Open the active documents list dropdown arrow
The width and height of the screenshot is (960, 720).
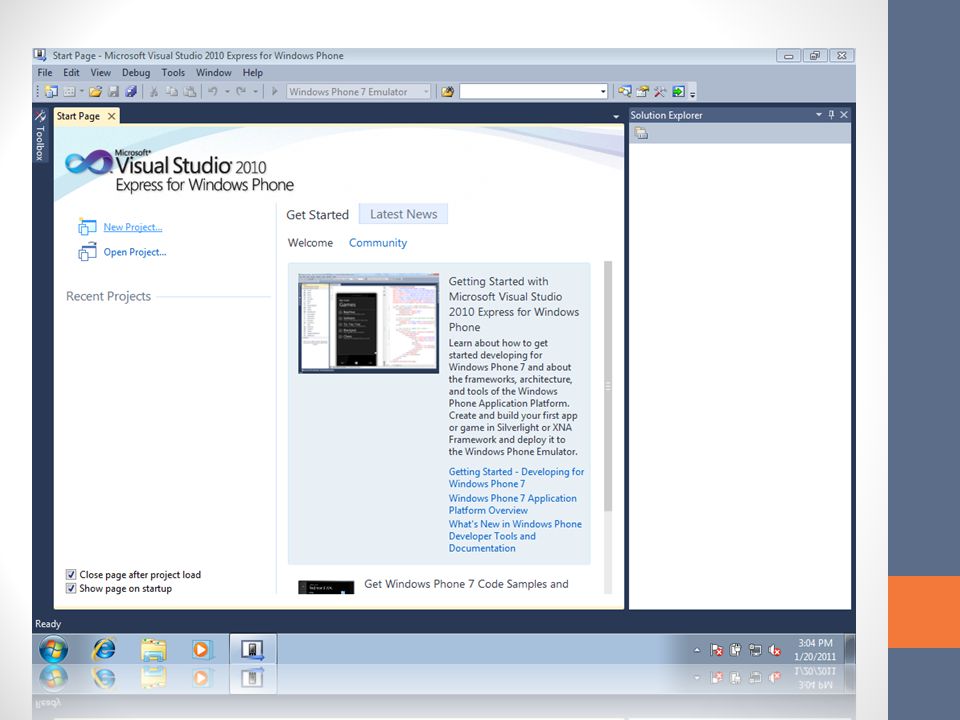point(616,116)
